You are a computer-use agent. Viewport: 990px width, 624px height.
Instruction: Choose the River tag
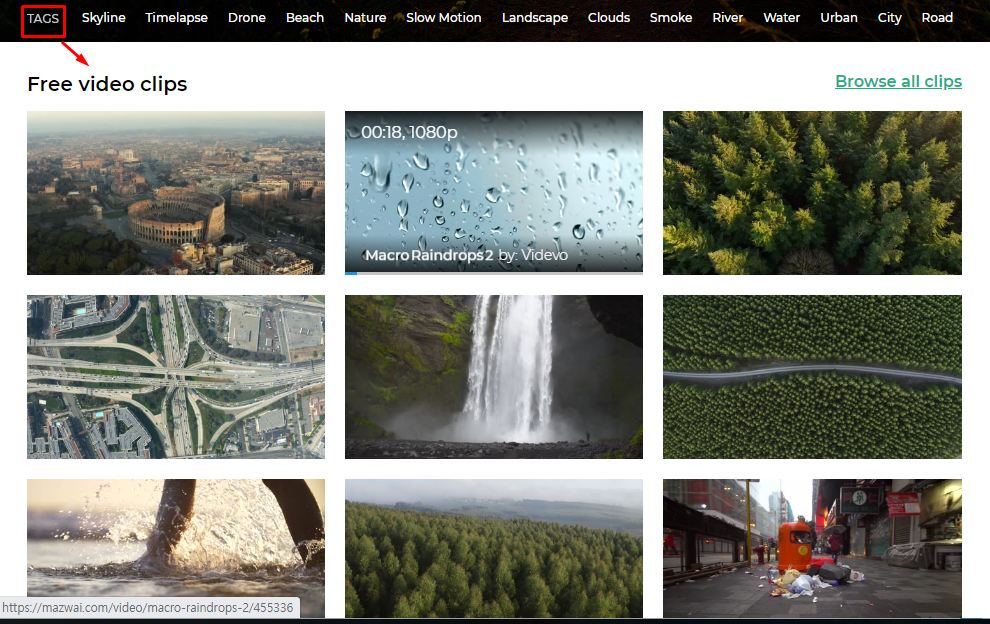coord(727,18)
